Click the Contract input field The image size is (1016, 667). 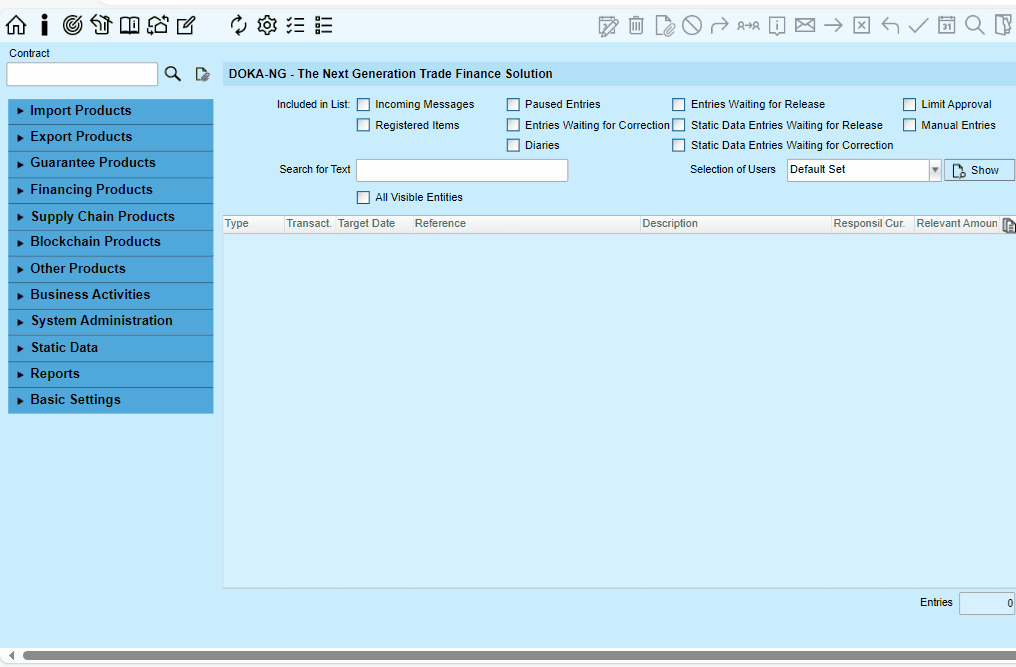(82, 74)
